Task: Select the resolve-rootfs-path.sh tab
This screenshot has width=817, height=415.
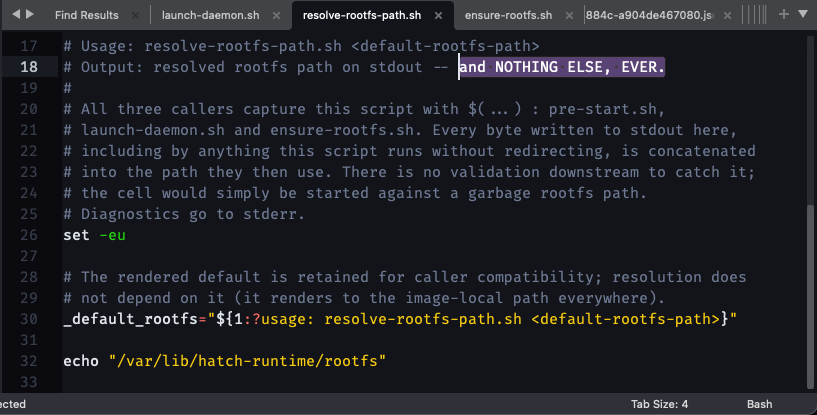Action: [x=362, y=15]
